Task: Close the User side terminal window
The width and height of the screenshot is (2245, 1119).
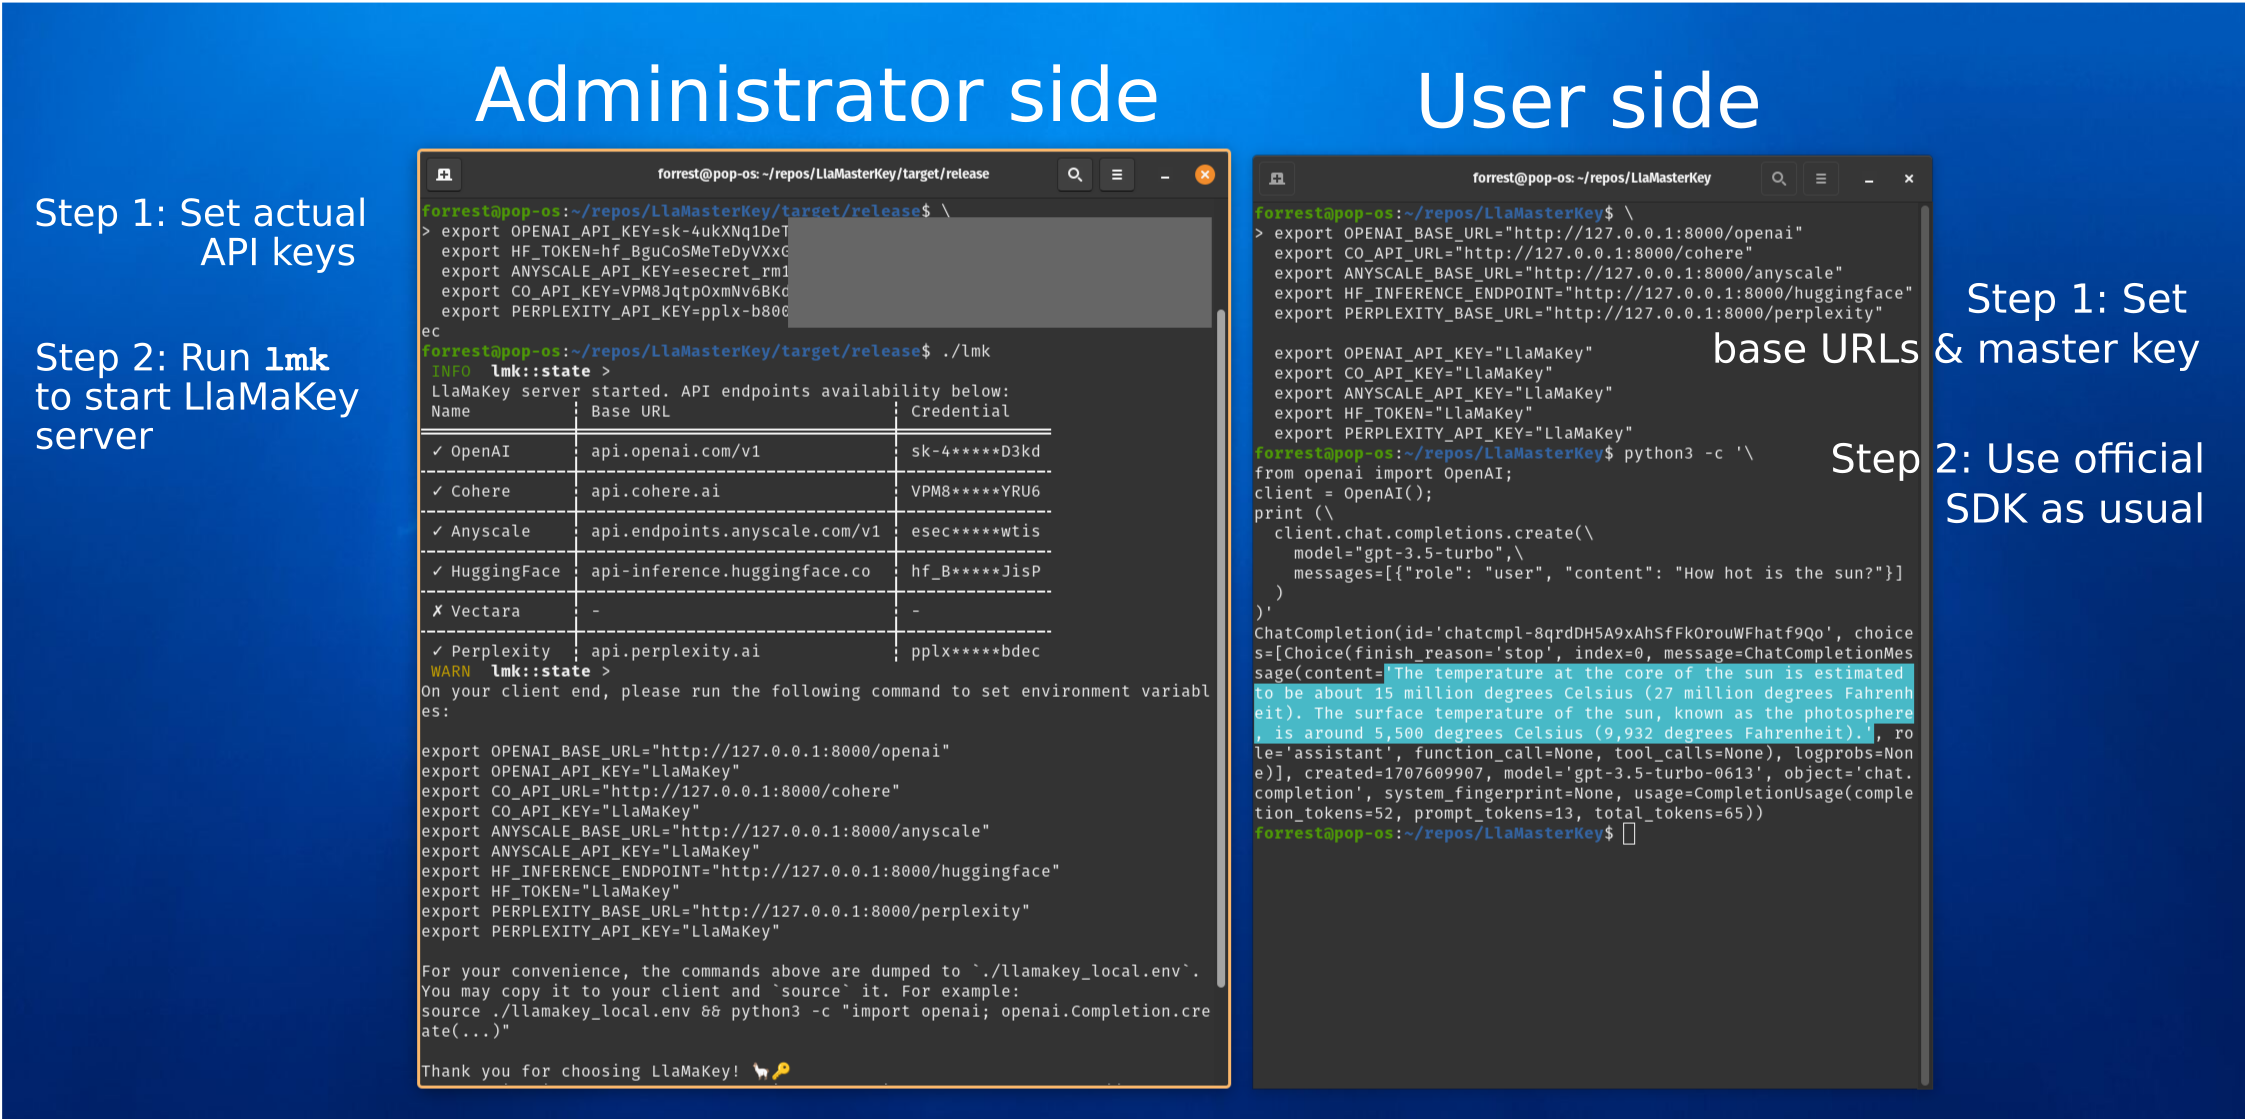Action: (x=1909, y=178)
